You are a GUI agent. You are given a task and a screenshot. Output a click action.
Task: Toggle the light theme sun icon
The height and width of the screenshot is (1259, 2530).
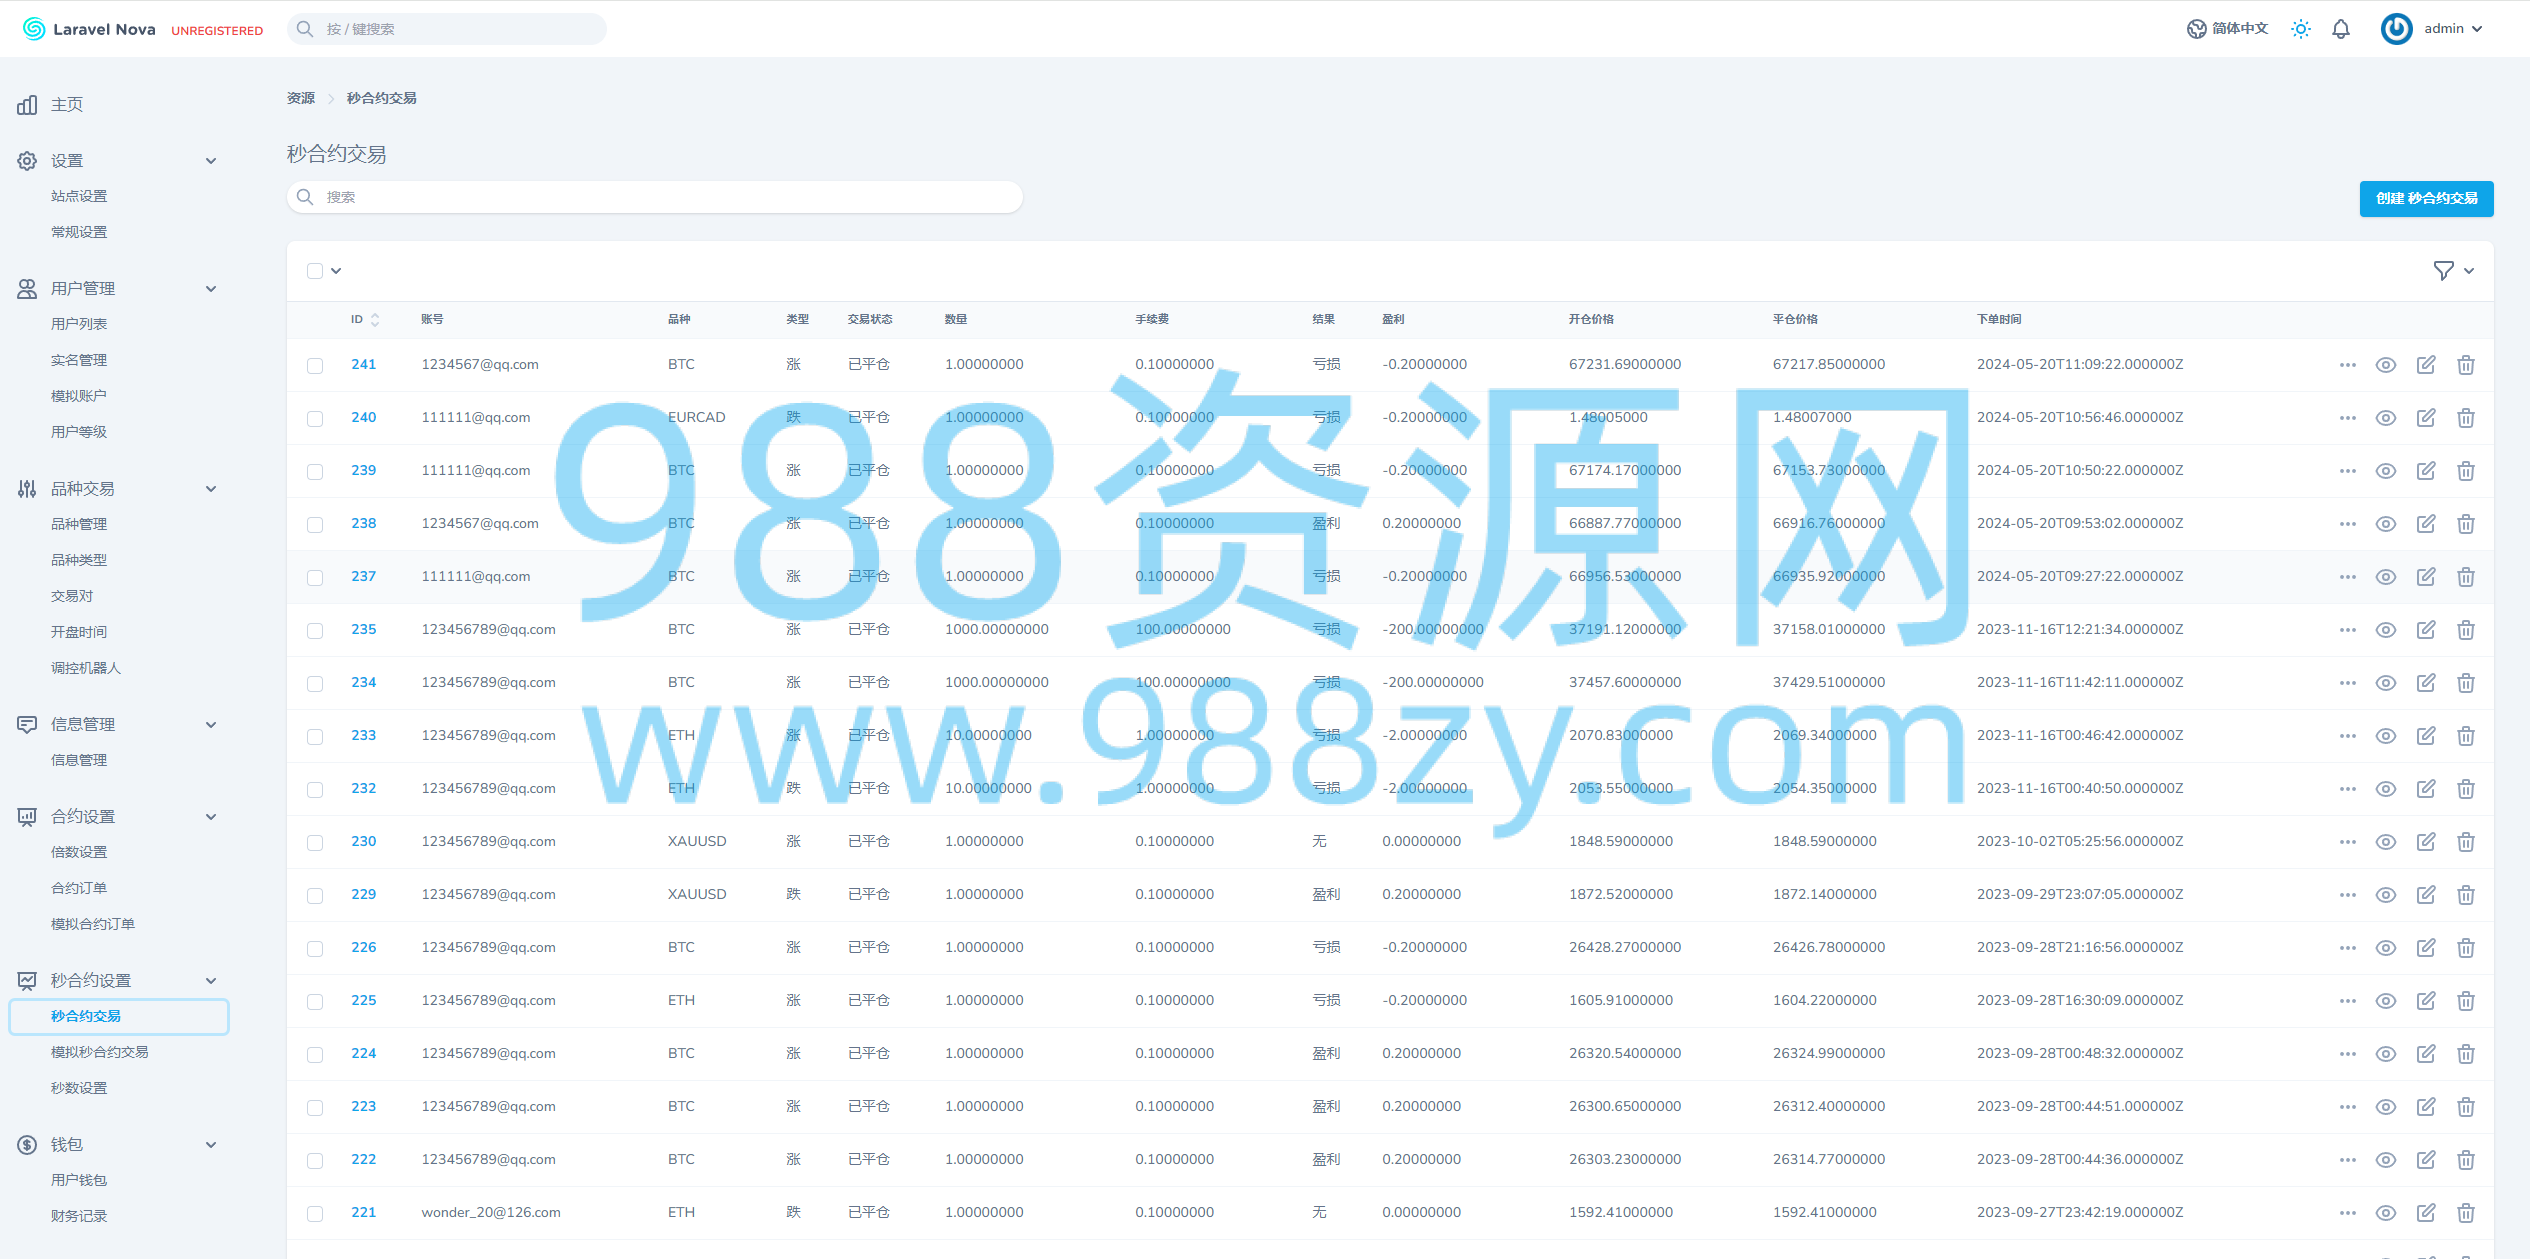coord(2300,29)
